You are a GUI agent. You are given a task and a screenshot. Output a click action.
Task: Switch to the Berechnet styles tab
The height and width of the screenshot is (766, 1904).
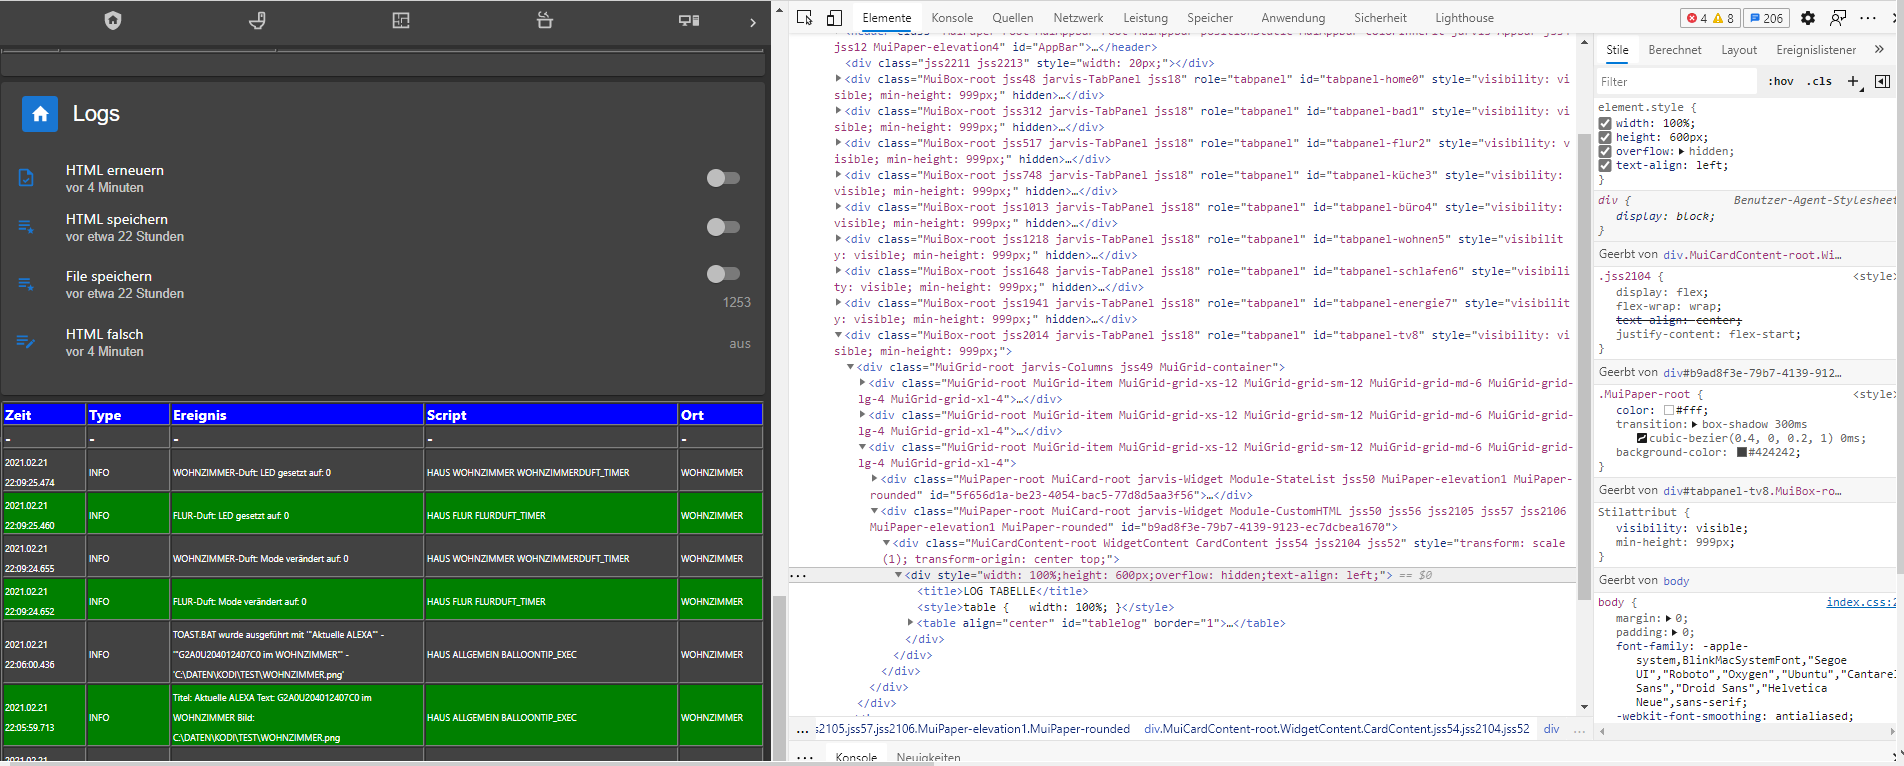tap(1675, 50)
